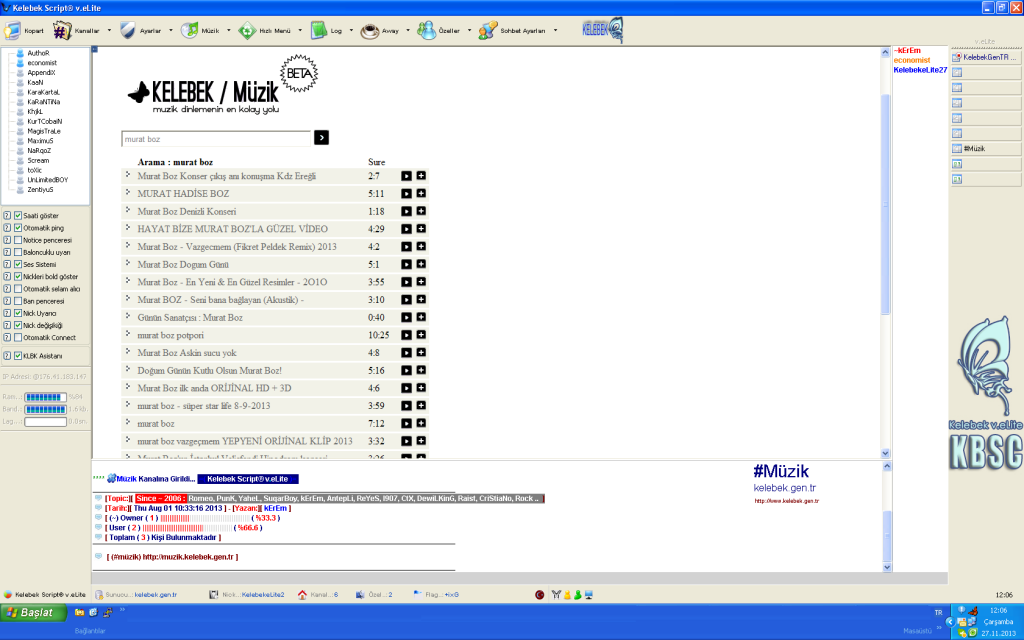Screen dimensions: 1024x640
Task: Open the Ayarlar dropdown arrow
Action: coord(171,31)
